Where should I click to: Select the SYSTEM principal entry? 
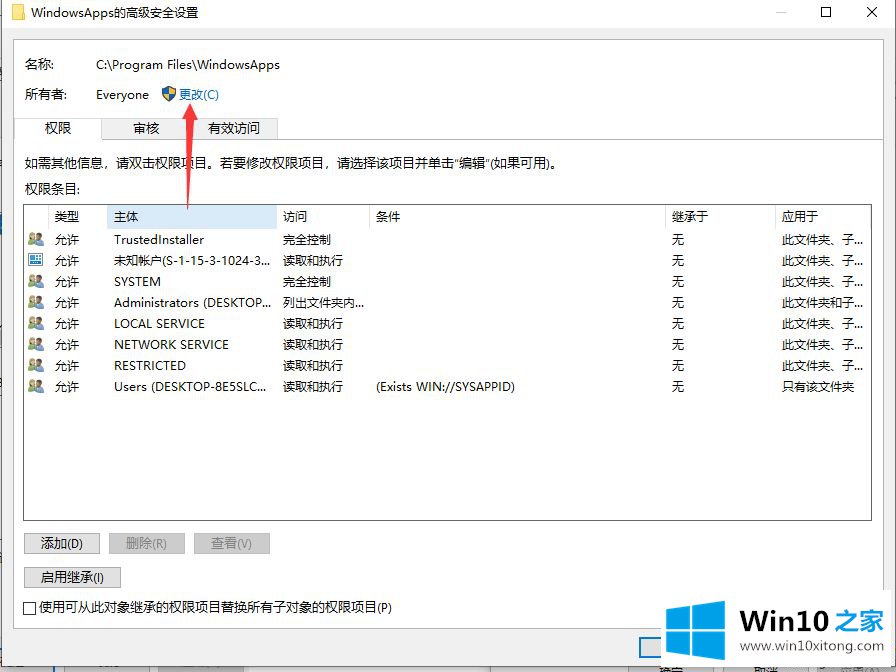tap(137, 282)
